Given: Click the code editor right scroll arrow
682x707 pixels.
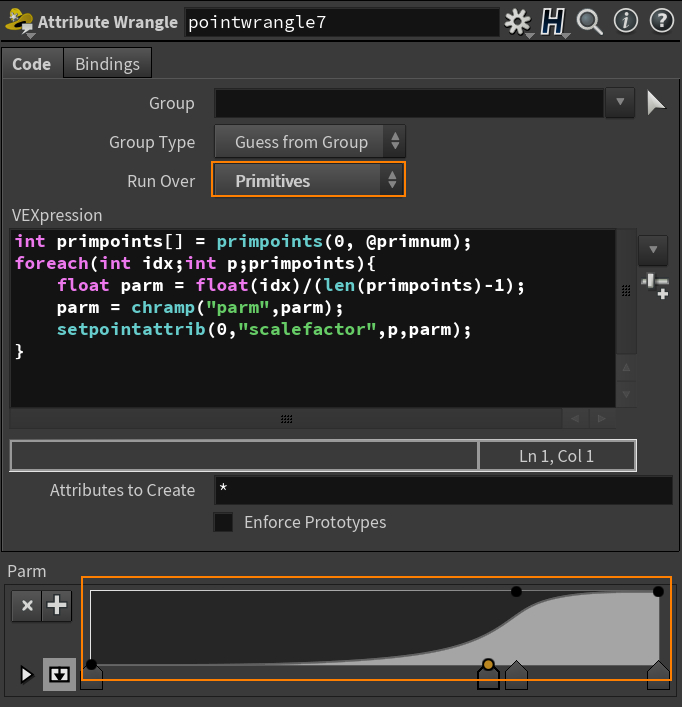Looking at the screenshot, I should coord(602,418).
